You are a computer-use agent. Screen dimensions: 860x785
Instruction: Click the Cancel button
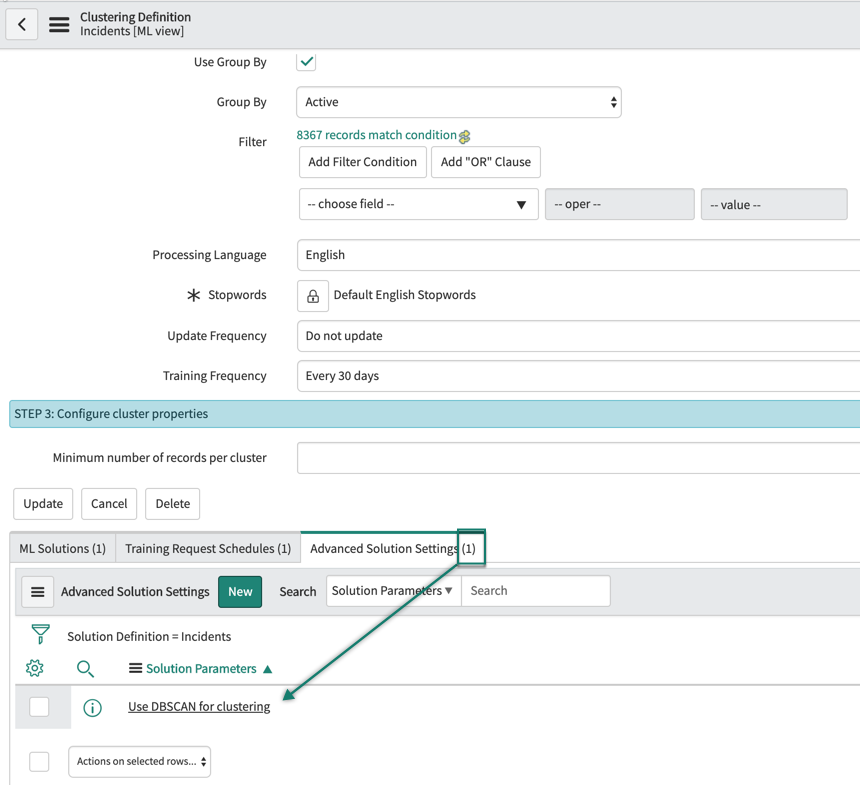(109, 504)
